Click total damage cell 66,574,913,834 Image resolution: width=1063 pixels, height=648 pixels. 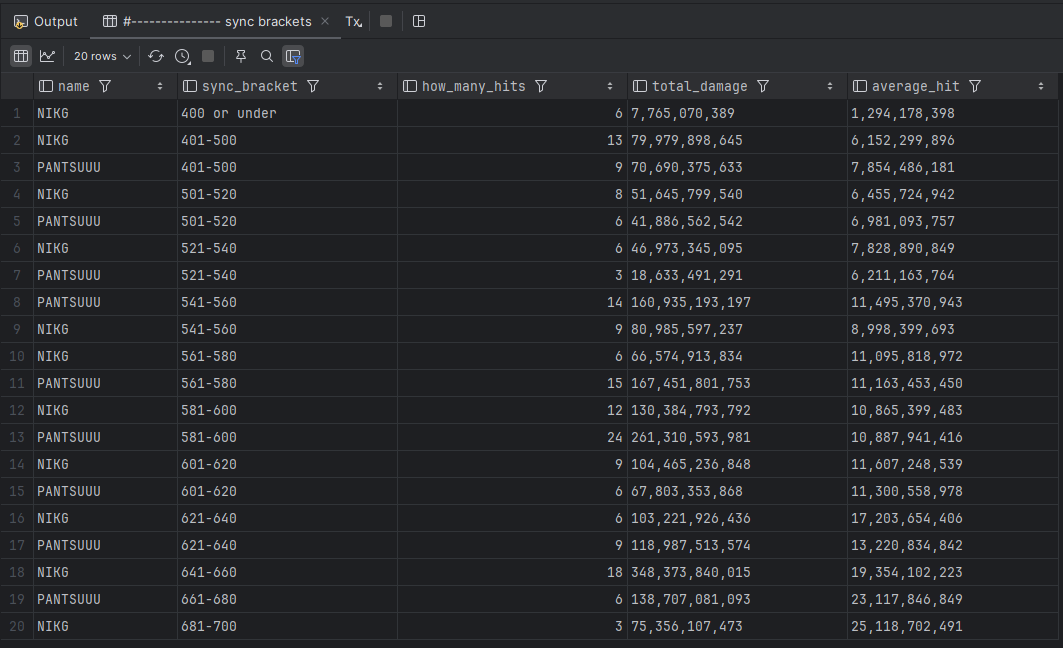(737, 357)
